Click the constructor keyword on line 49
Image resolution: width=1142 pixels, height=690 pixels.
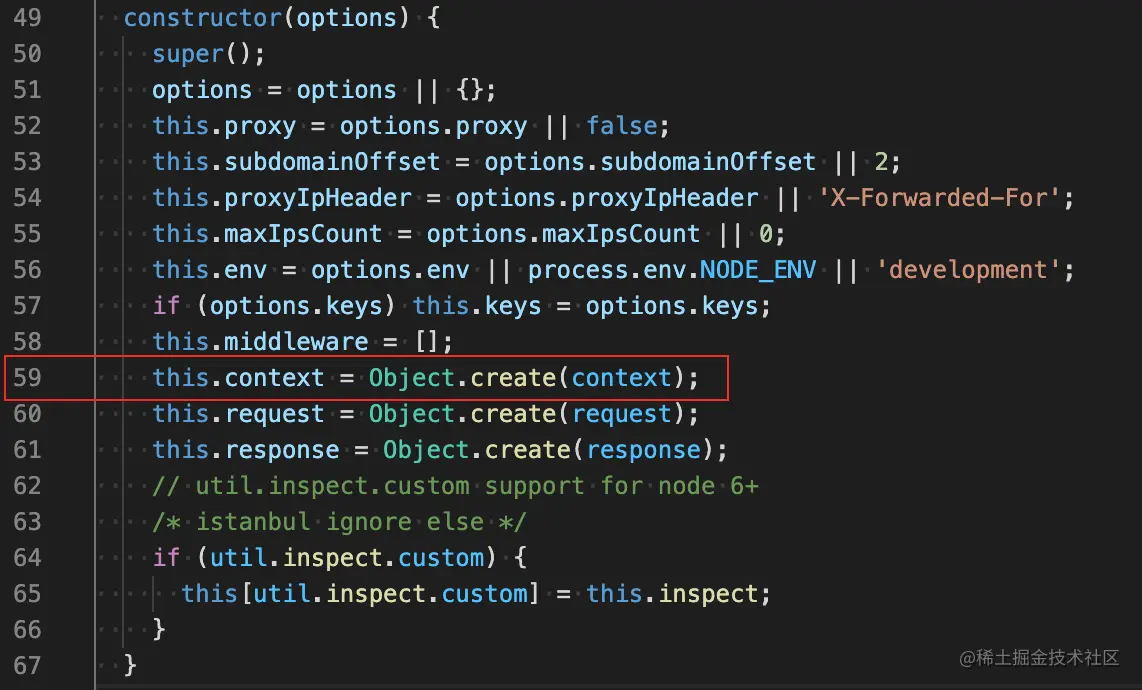[202, 17]
